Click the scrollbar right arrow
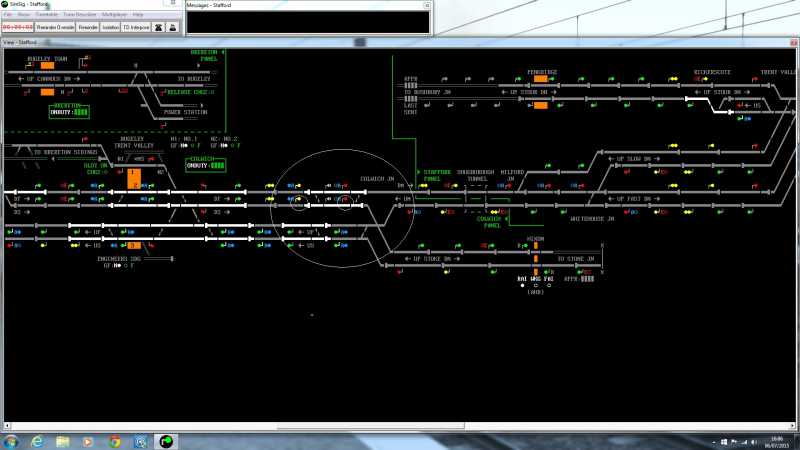Viewport: 800px width, 450px height. 793,426
